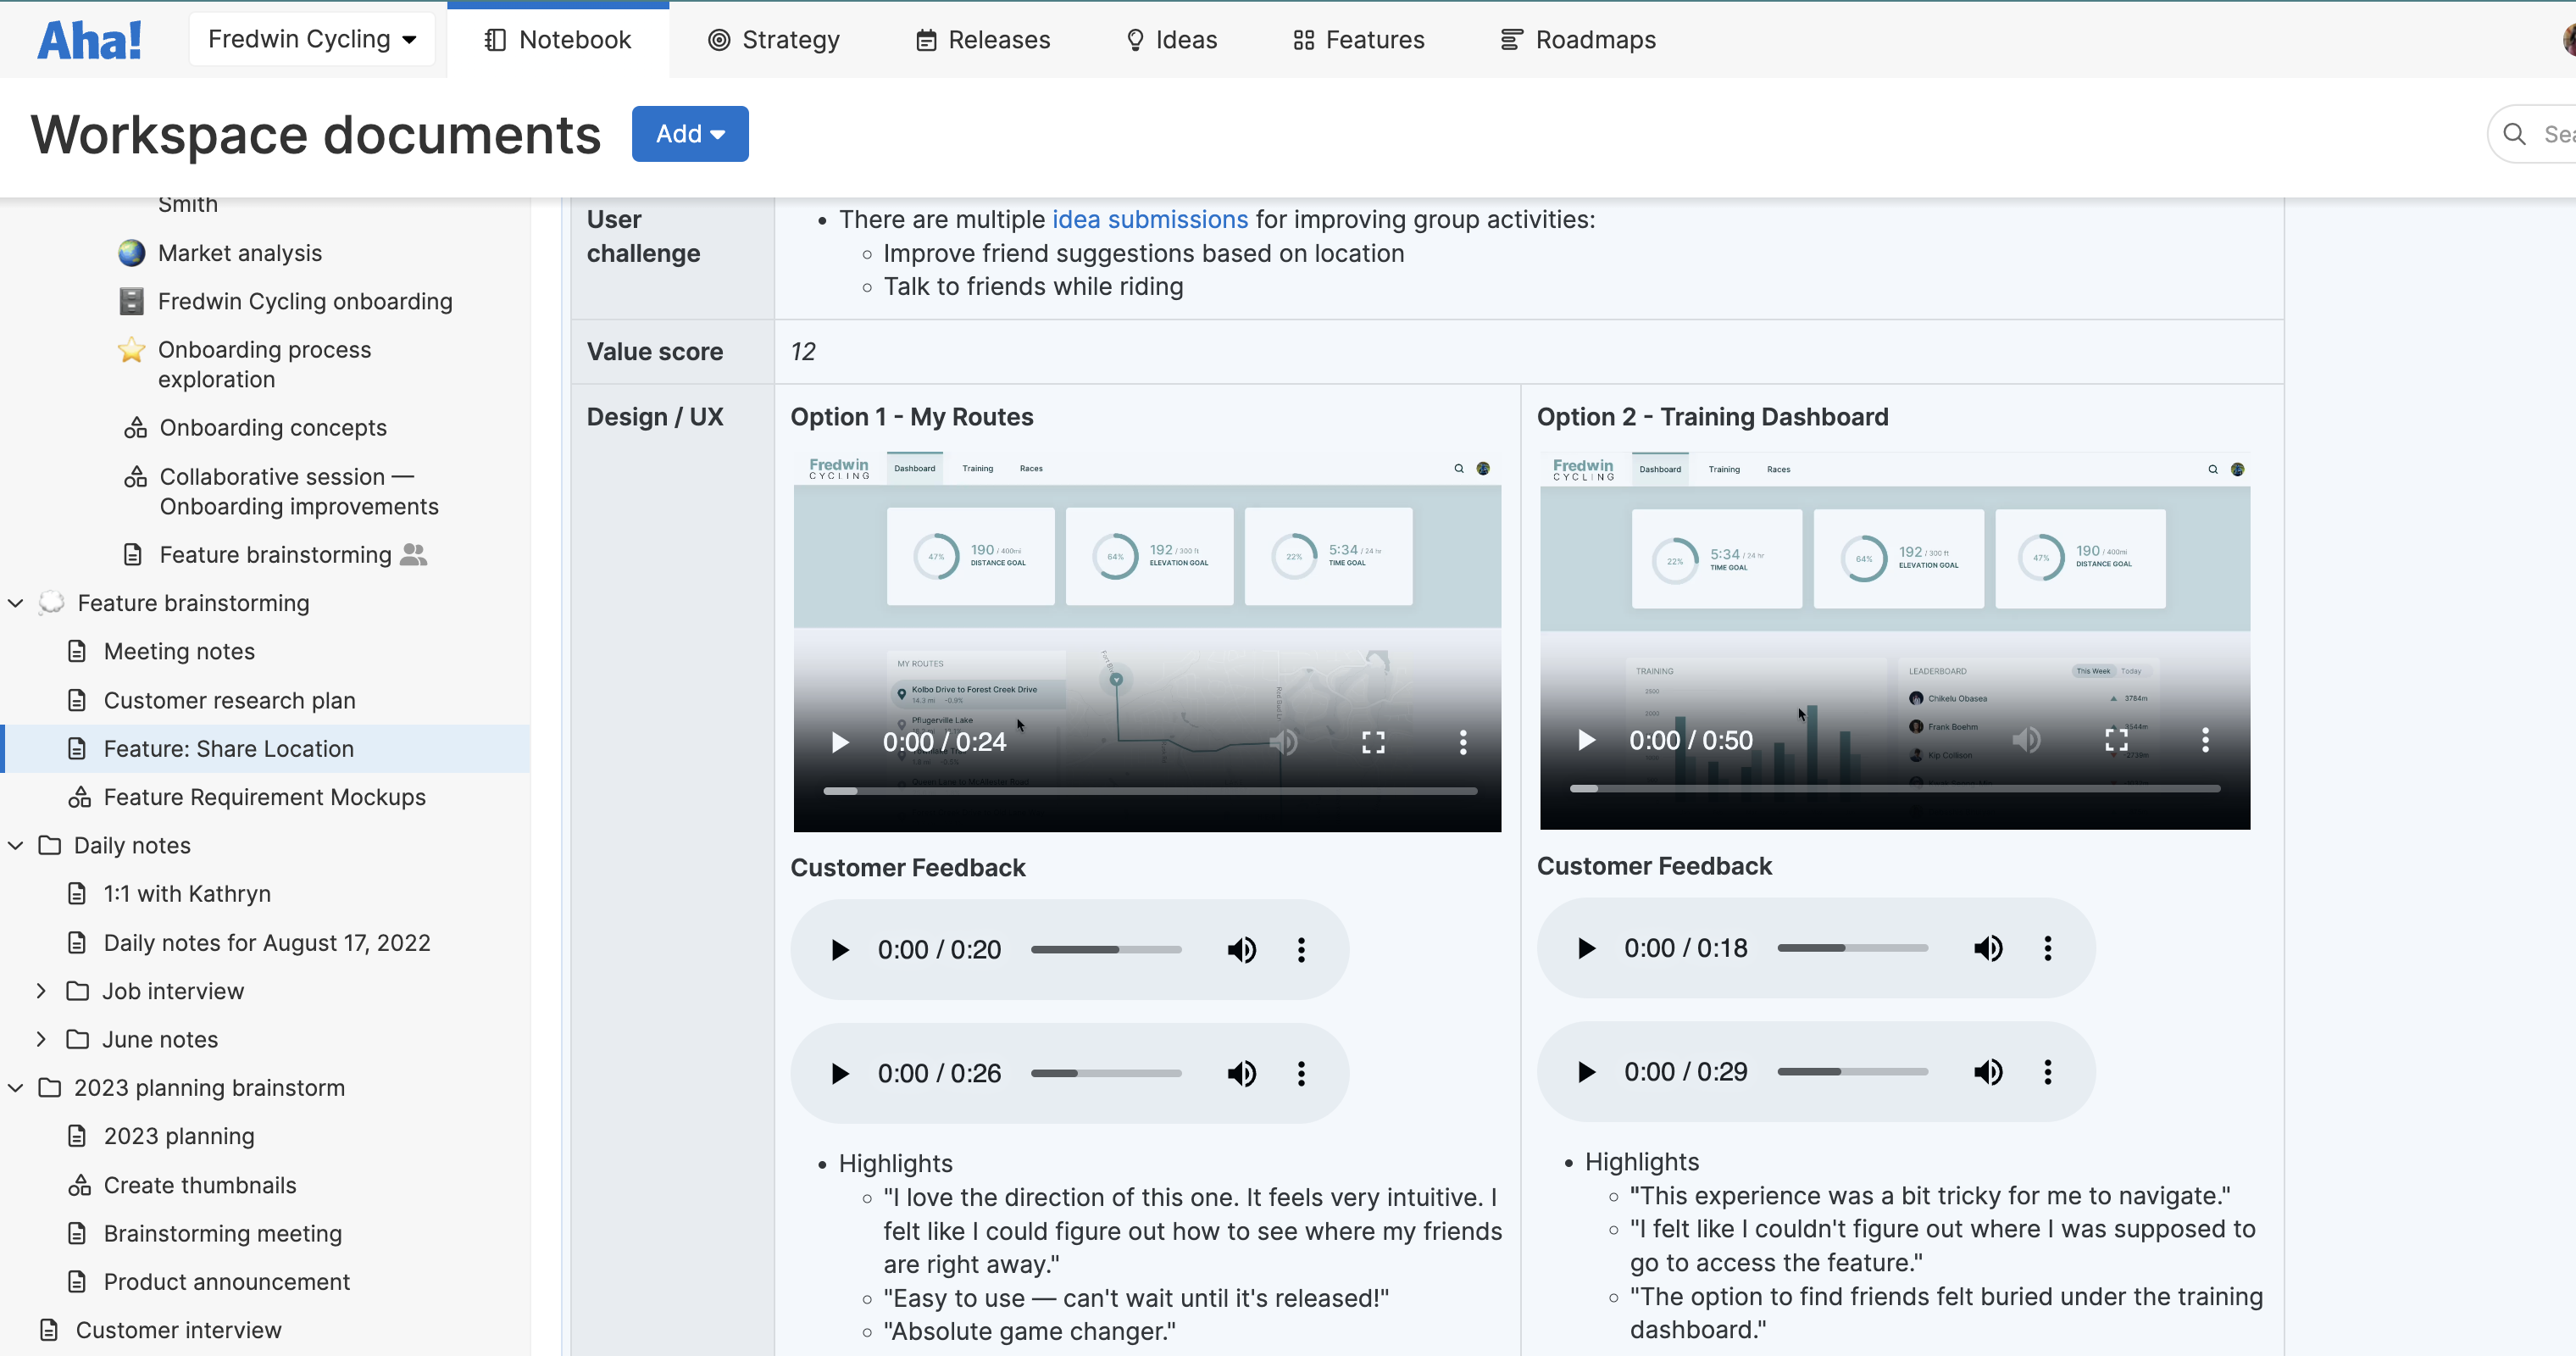Open the 2023 planning document
This screenshot has height=1356, width=2576.
point(179,1136)
